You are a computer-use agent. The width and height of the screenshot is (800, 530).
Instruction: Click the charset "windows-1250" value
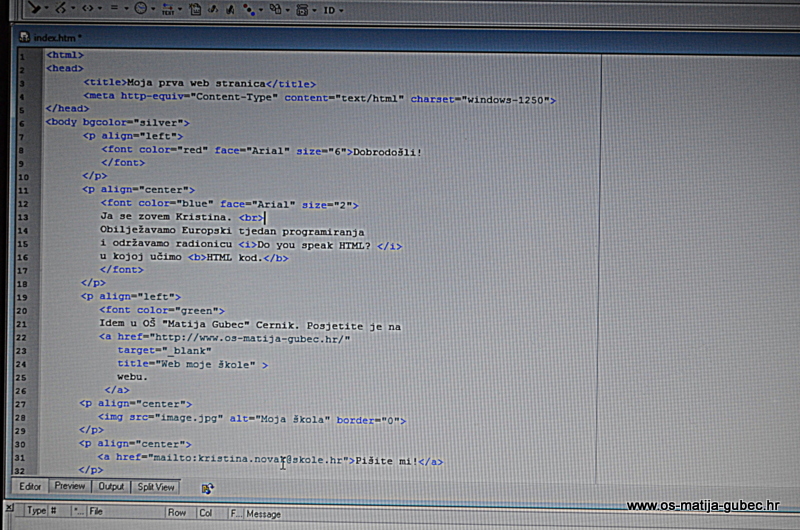(x=505, y=100)
